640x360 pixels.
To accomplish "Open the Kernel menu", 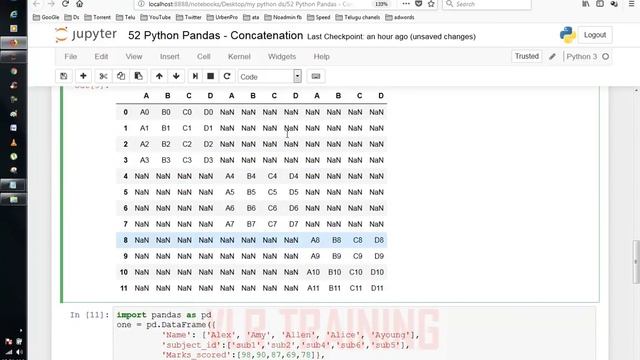I will click(239, 56).
